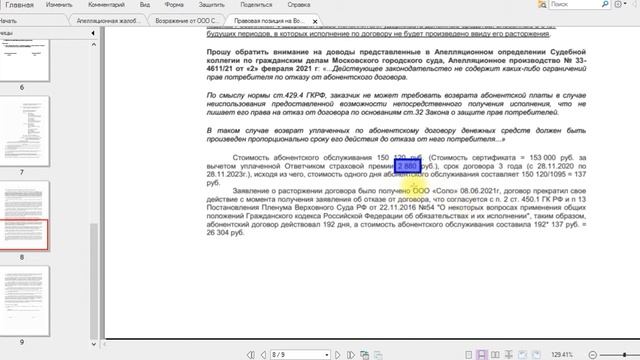
Task: Open the Вид ribbon tab
Action: pyautogui.click(x=144, y=5)
